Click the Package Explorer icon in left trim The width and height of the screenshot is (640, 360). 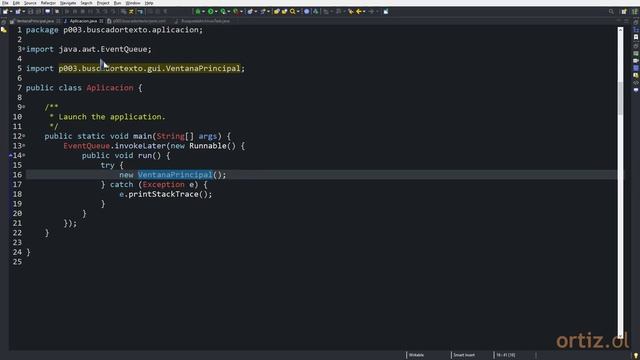4,30
